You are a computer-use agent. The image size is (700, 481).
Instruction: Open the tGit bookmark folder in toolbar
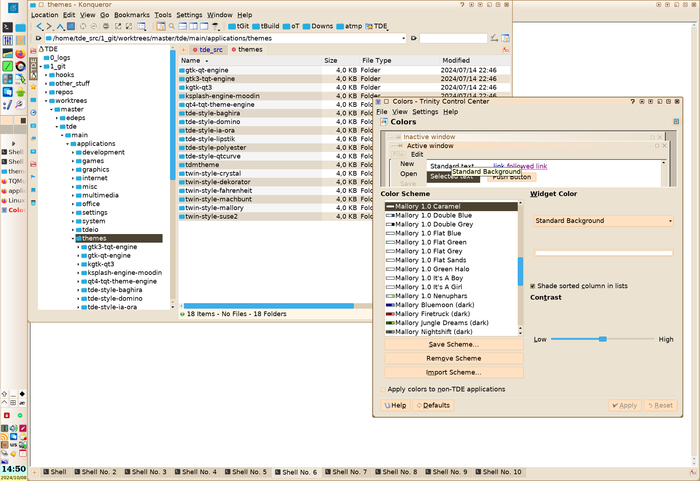pos(238,26)
